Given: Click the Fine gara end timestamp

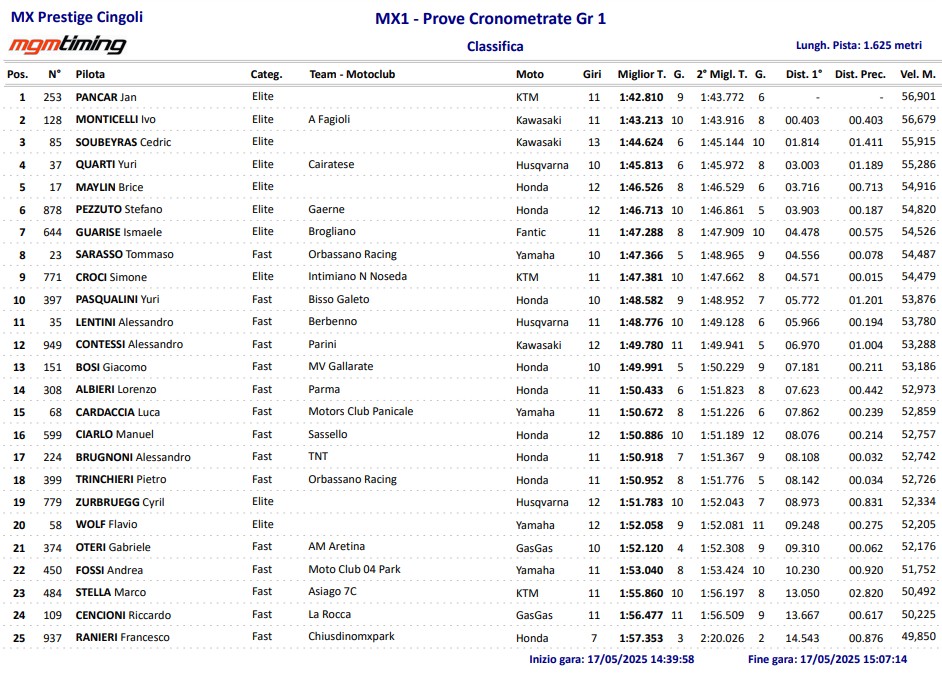Looking at the screenshot, I should (x=827, y=660).
